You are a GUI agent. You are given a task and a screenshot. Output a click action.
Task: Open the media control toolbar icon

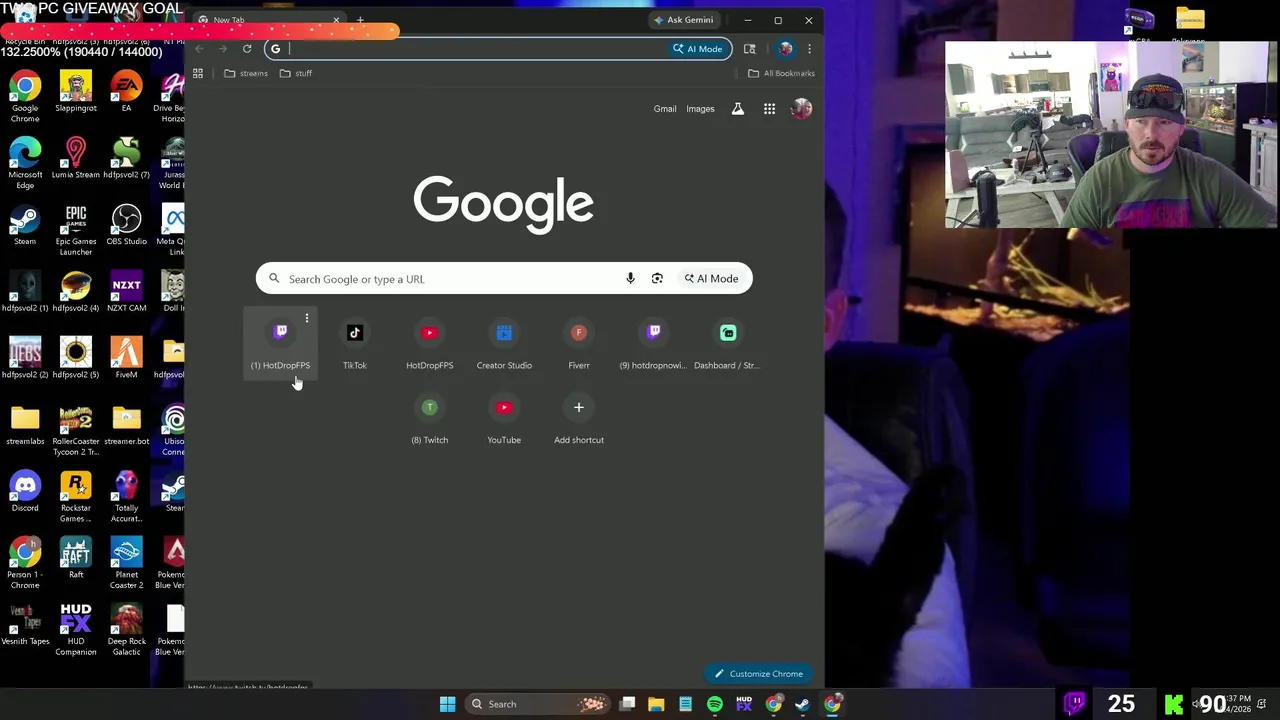(x=750, y=49)
